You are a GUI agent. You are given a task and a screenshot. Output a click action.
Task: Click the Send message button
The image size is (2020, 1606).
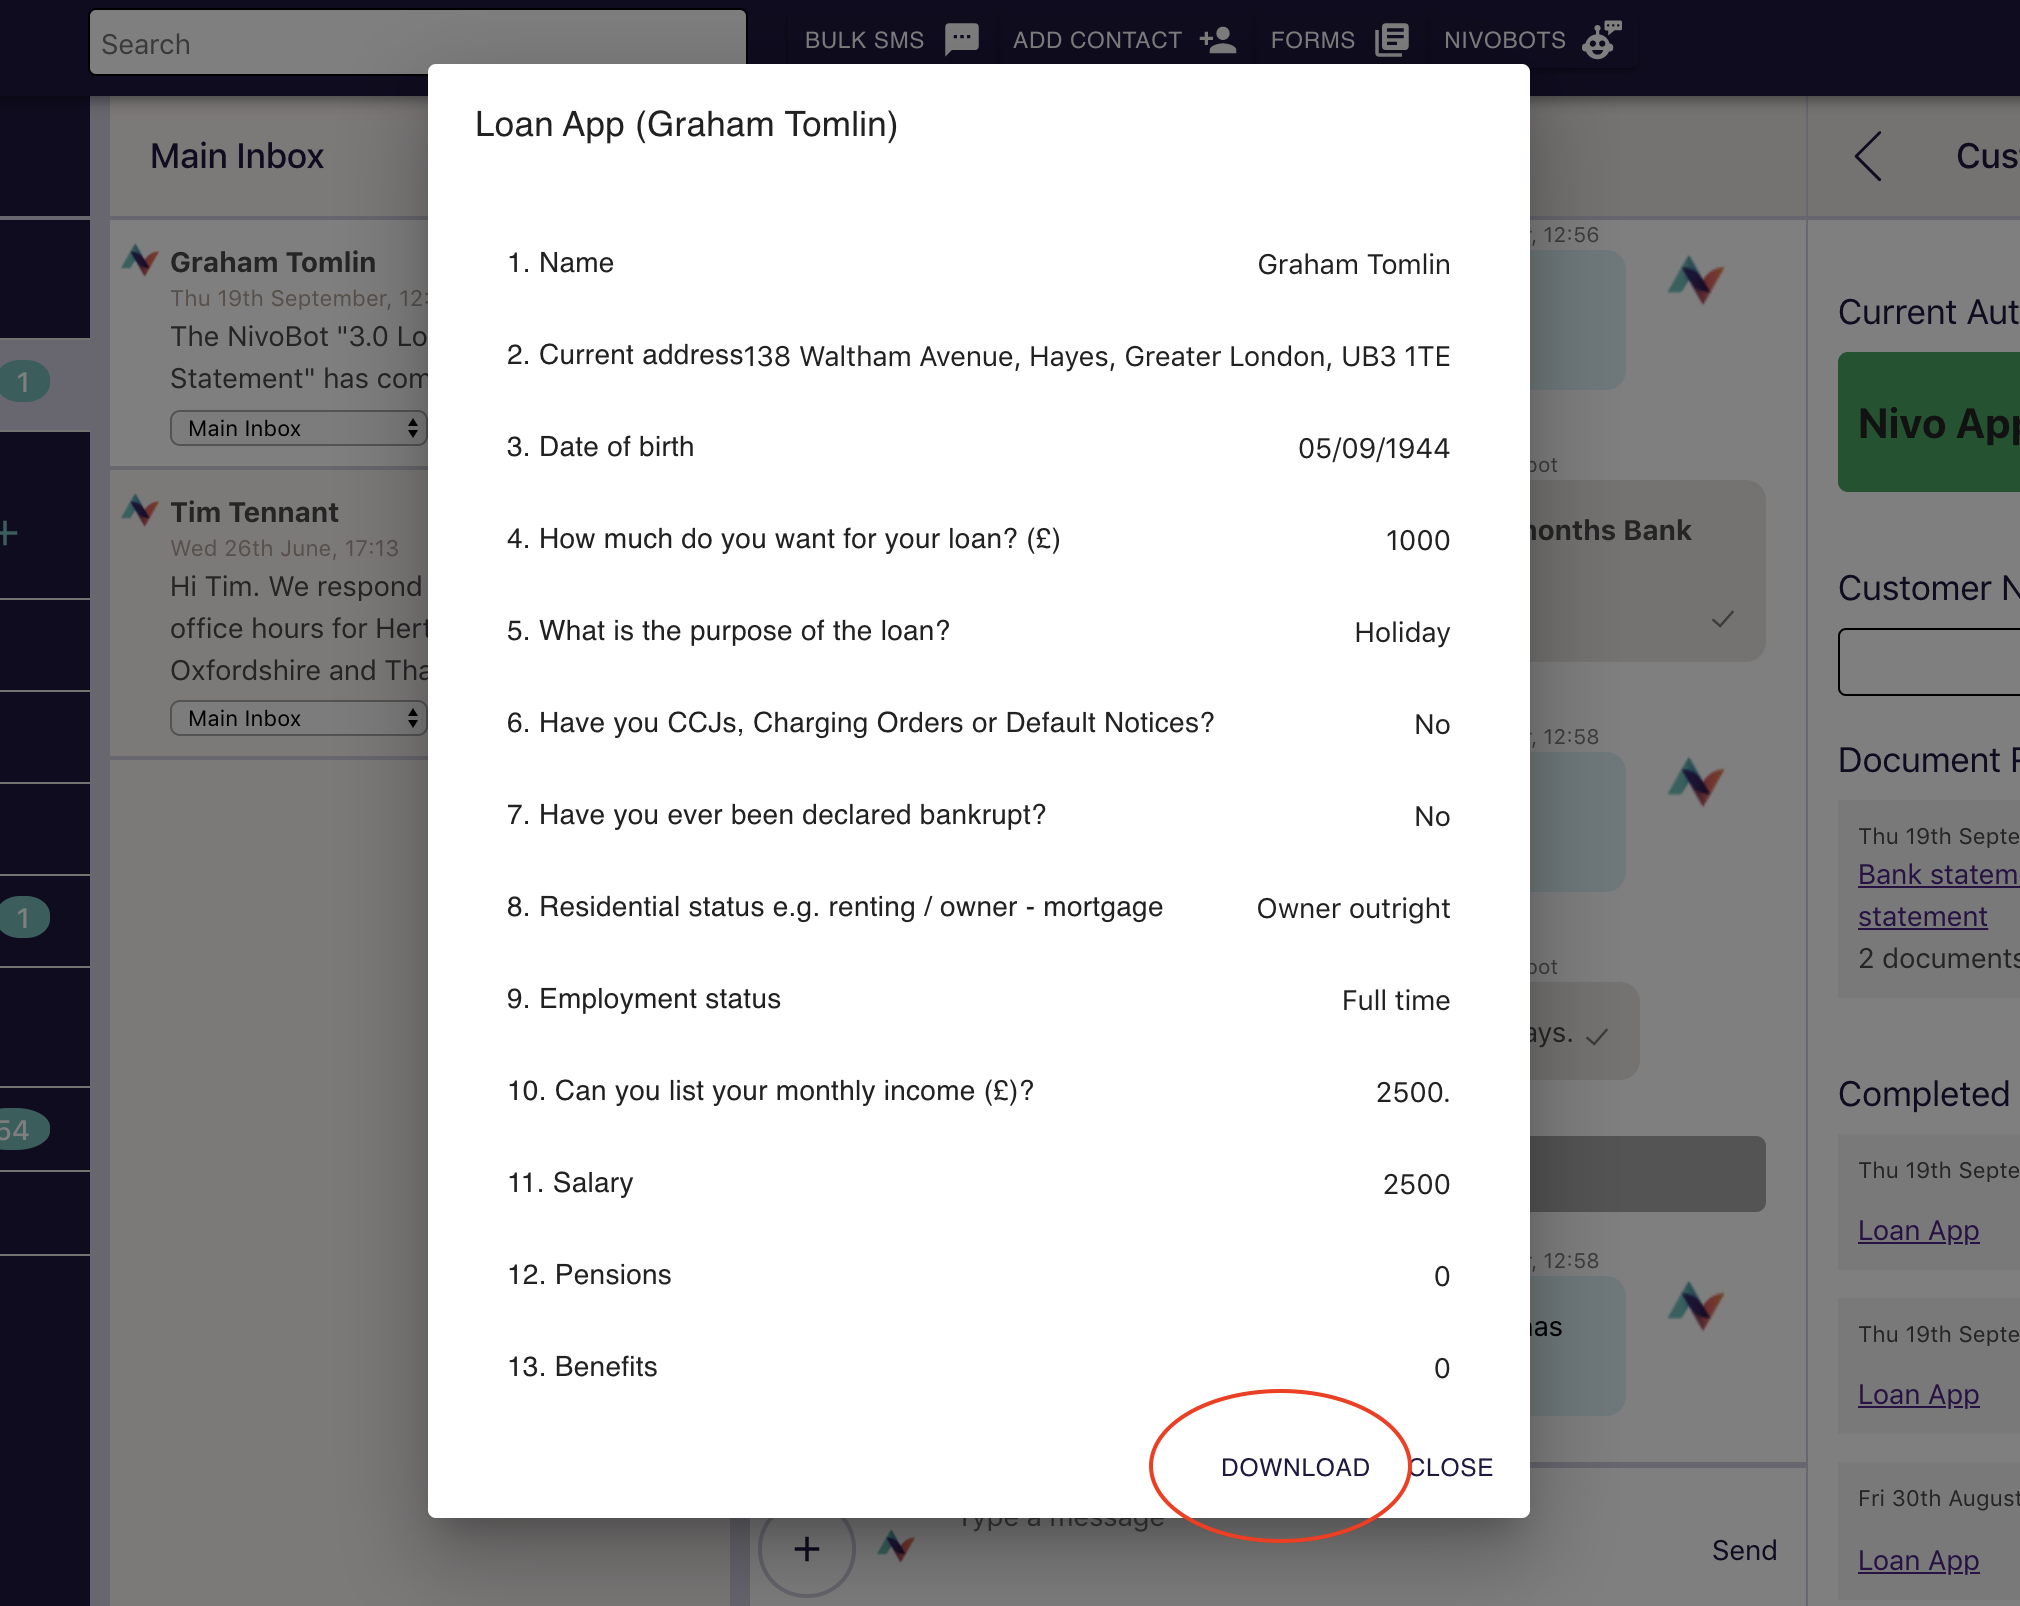point(1744,1550)
